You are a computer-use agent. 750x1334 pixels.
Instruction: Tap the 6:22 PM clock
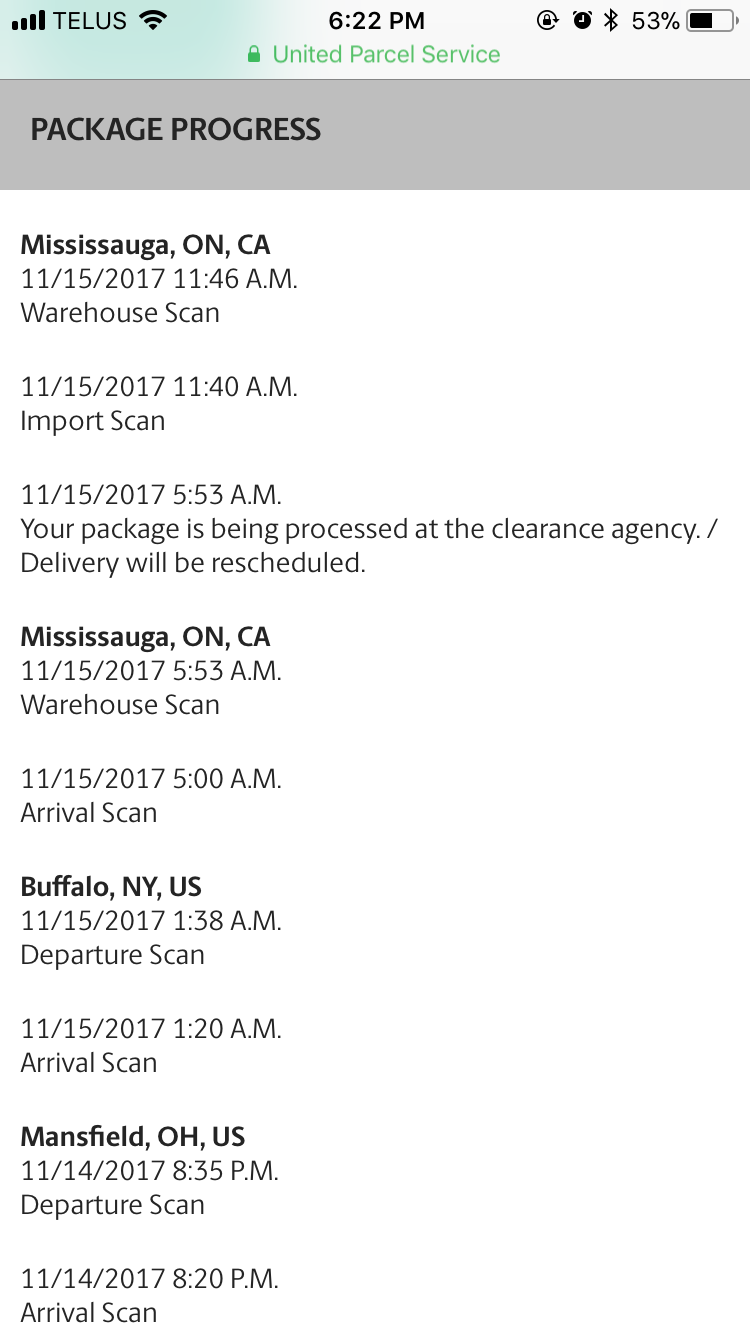[x=377, y=21]
